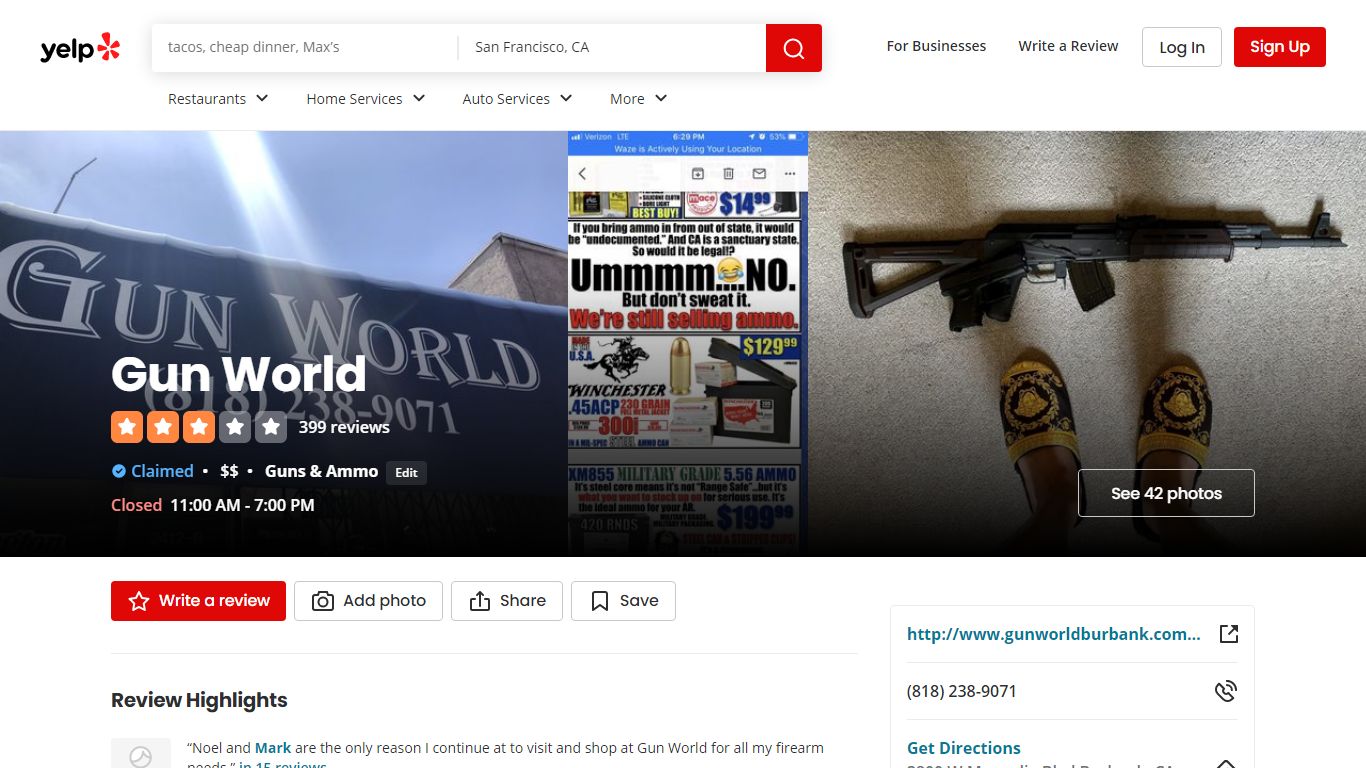Click the Save button
This screenshot has height=768, width=1366.
[623, 601]
